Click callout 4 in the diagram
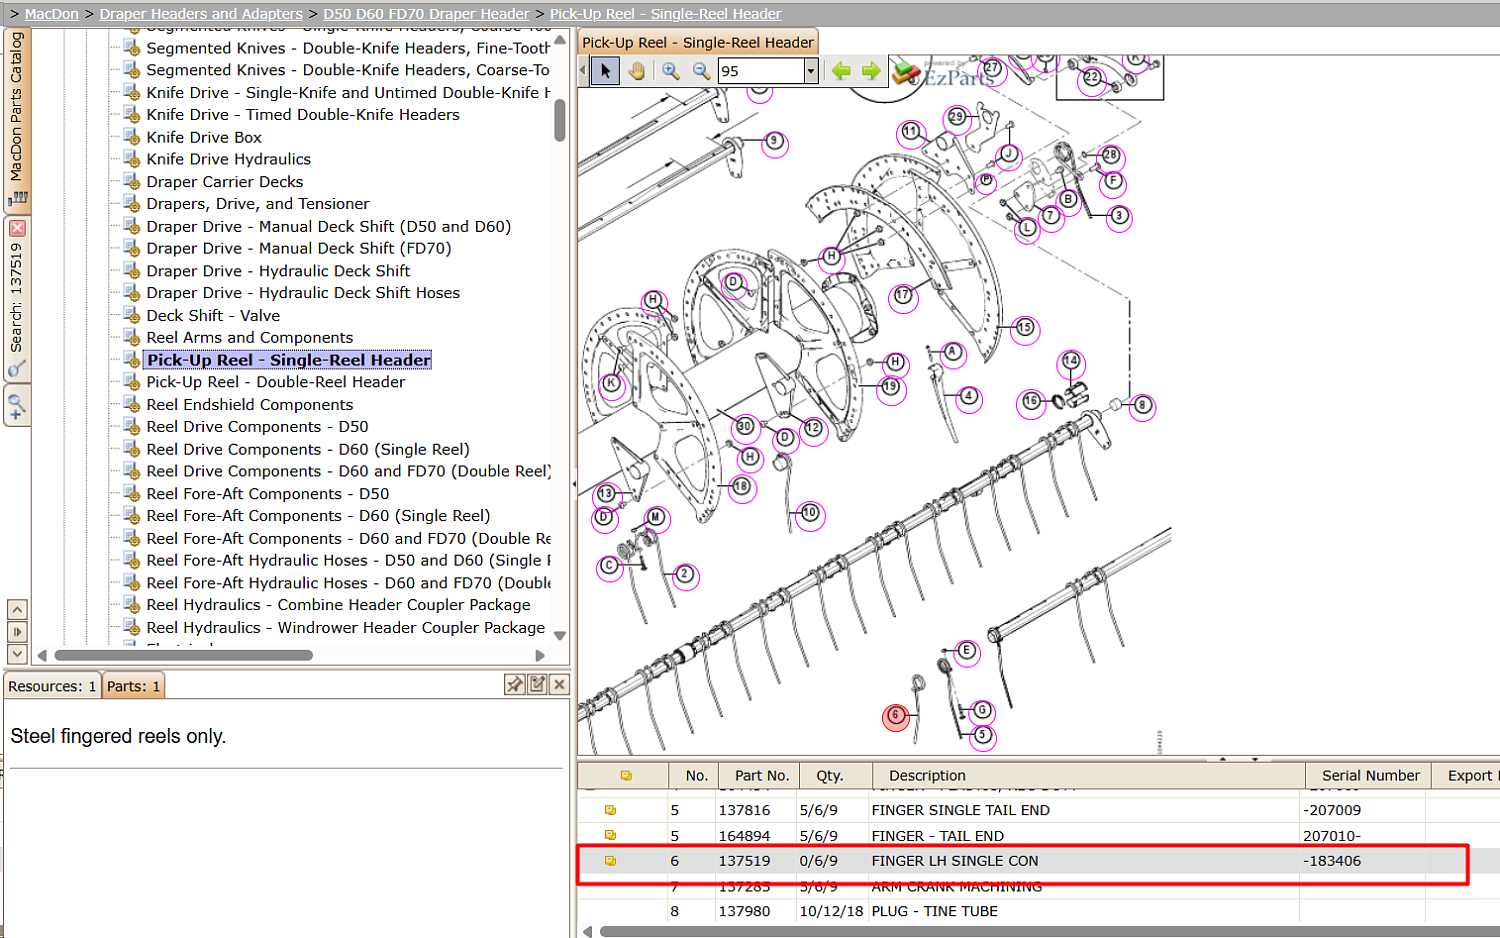This screenshot has height=938, width=1500. pyautogui.click(x=968, y=397)
